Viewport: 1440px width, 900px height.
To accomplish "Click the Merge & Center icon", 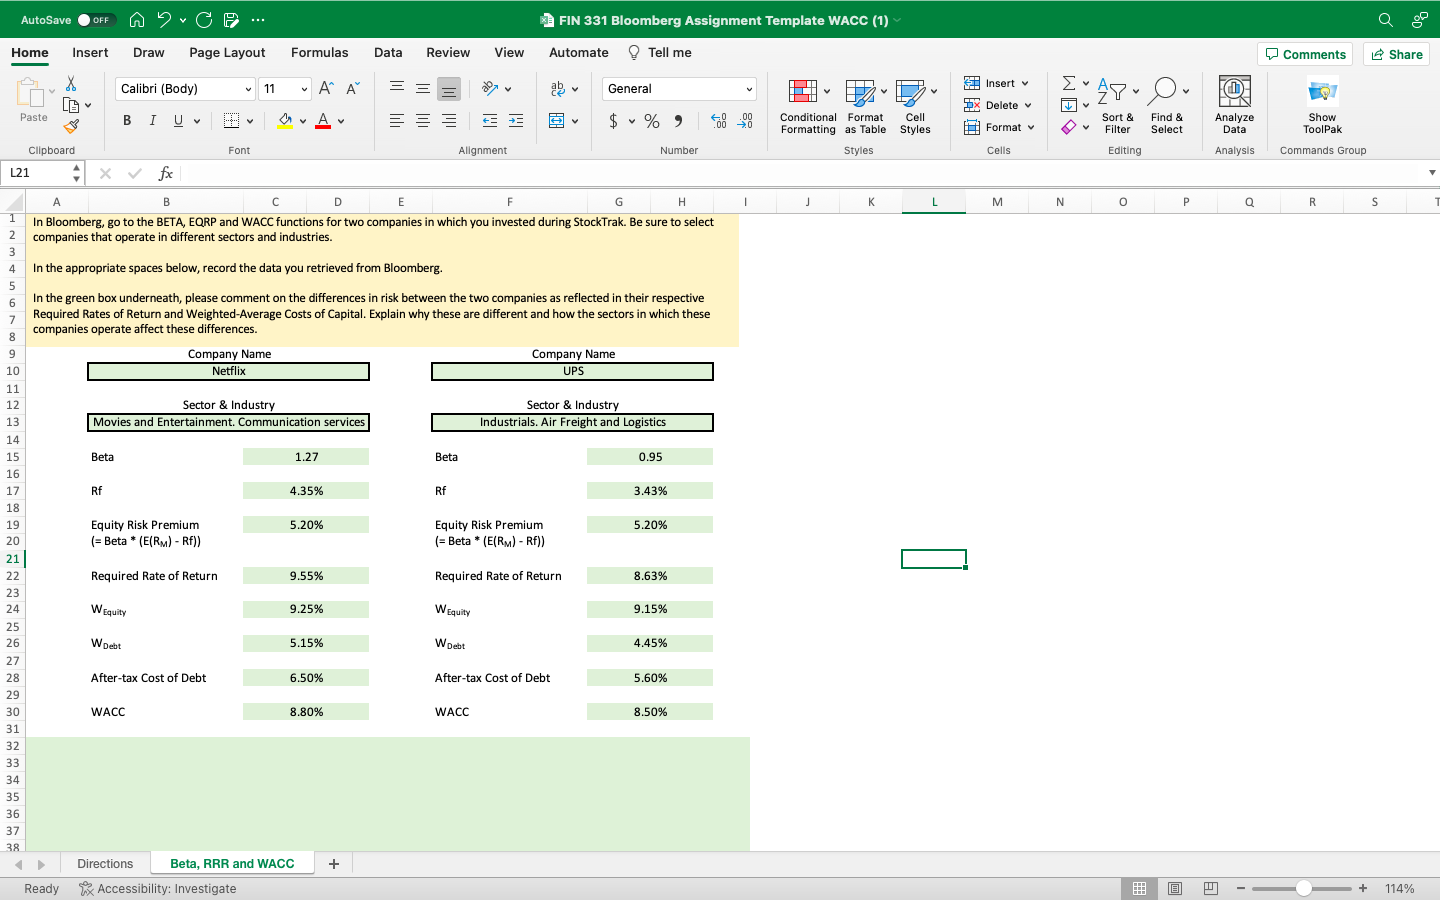I will (x=557, y=120).
